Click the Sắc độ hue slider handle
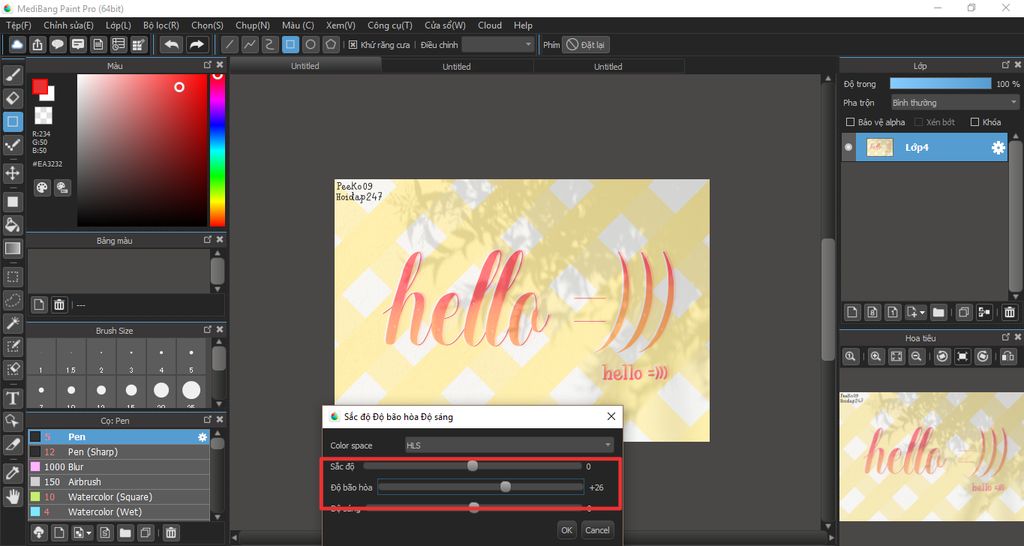 coord(472,466)
